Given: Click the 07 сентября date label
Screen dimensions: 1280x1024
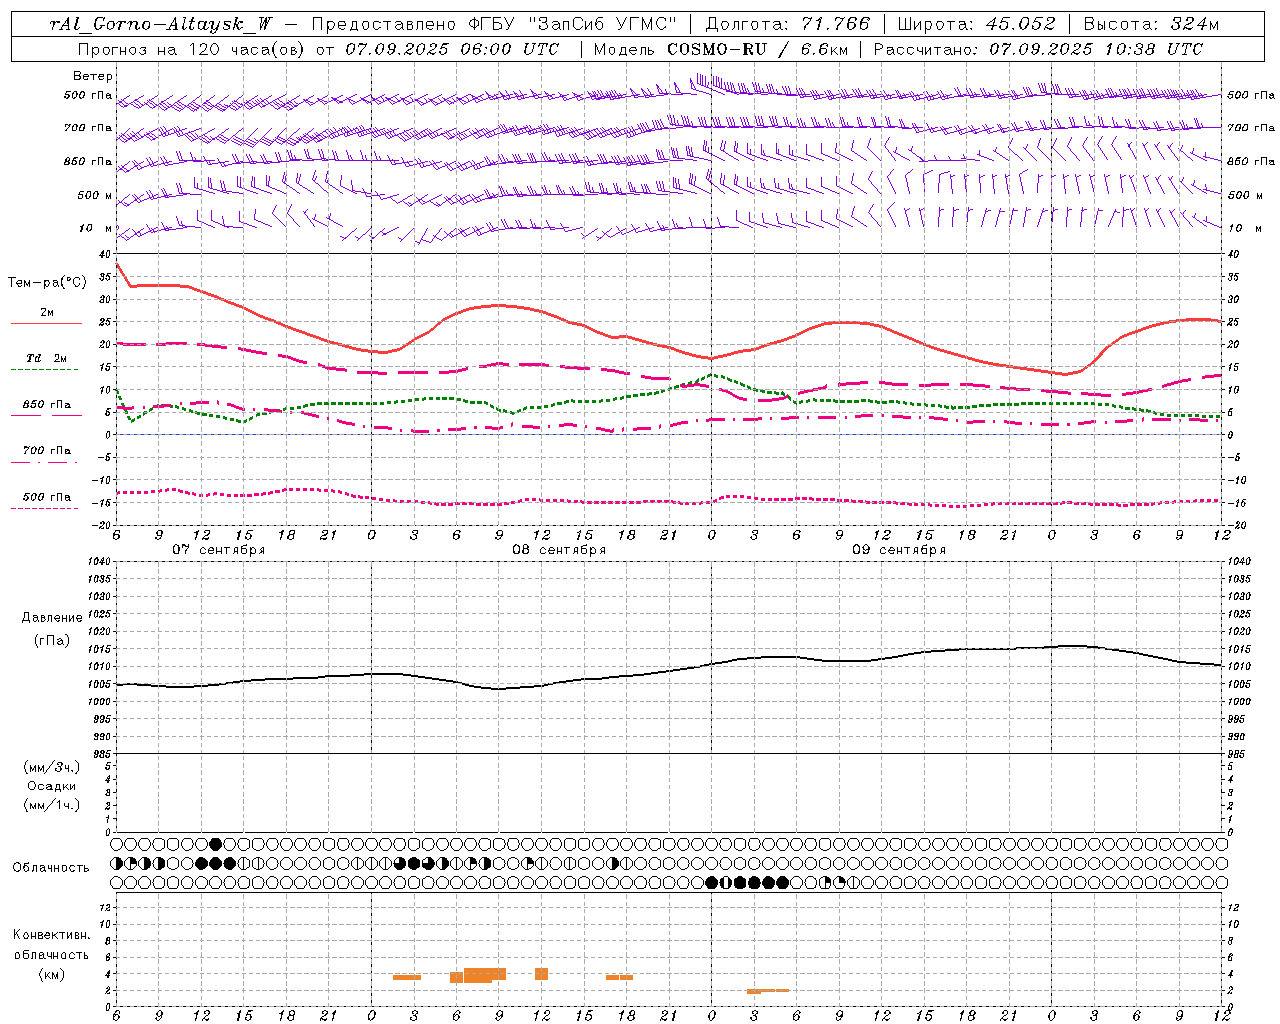Looking at the screenshot, I should (218, 550).
